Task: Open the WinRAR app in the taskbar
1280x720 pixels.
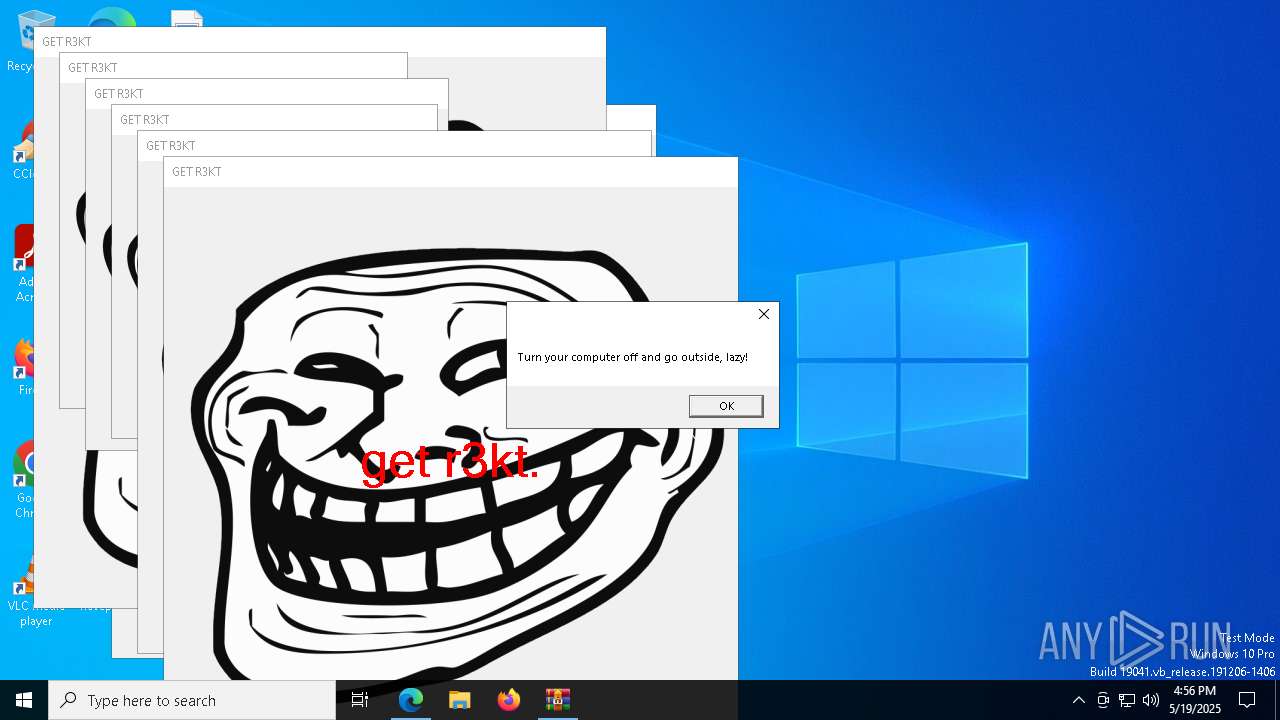Action: tap(558, 700)
